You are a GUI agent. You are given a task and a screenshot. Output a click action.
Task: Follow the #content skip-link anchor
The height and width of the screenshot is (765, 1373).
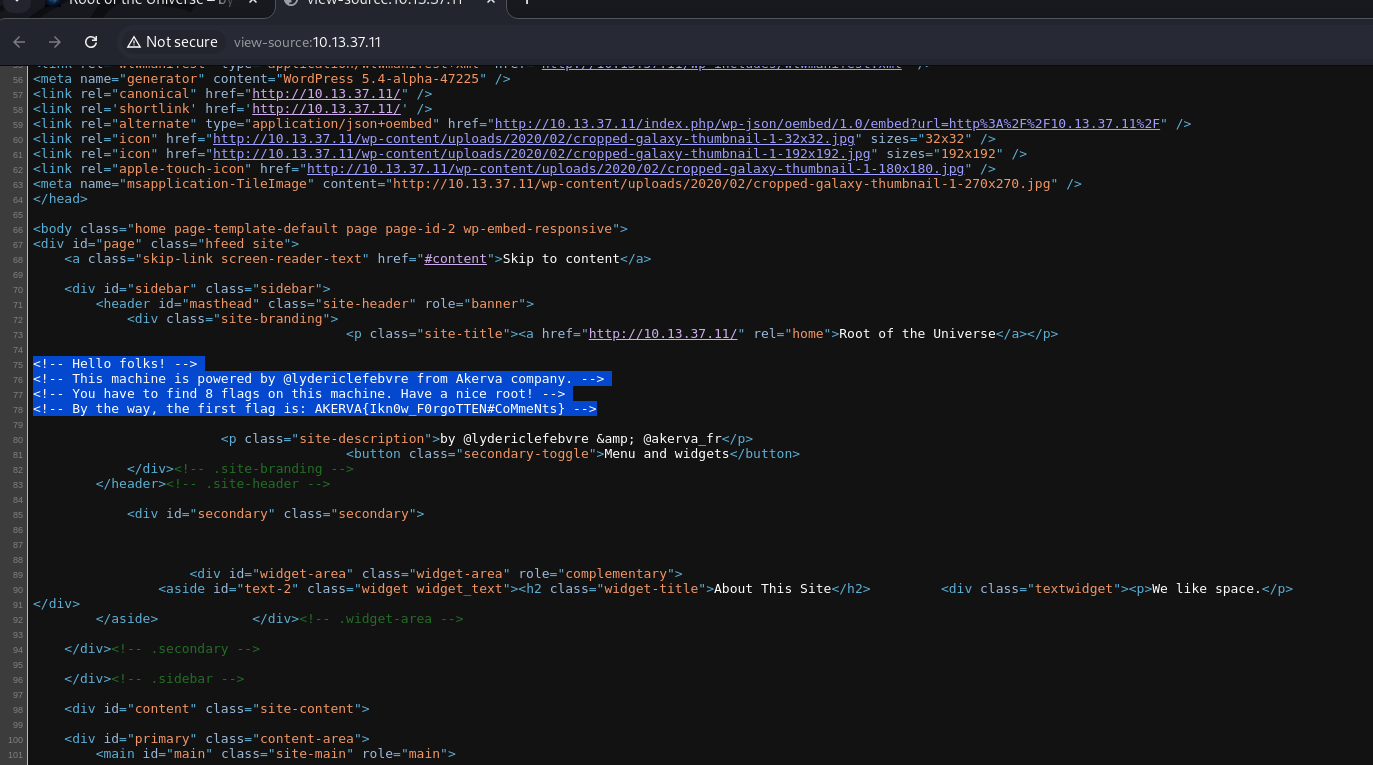(x=455, y=259)
